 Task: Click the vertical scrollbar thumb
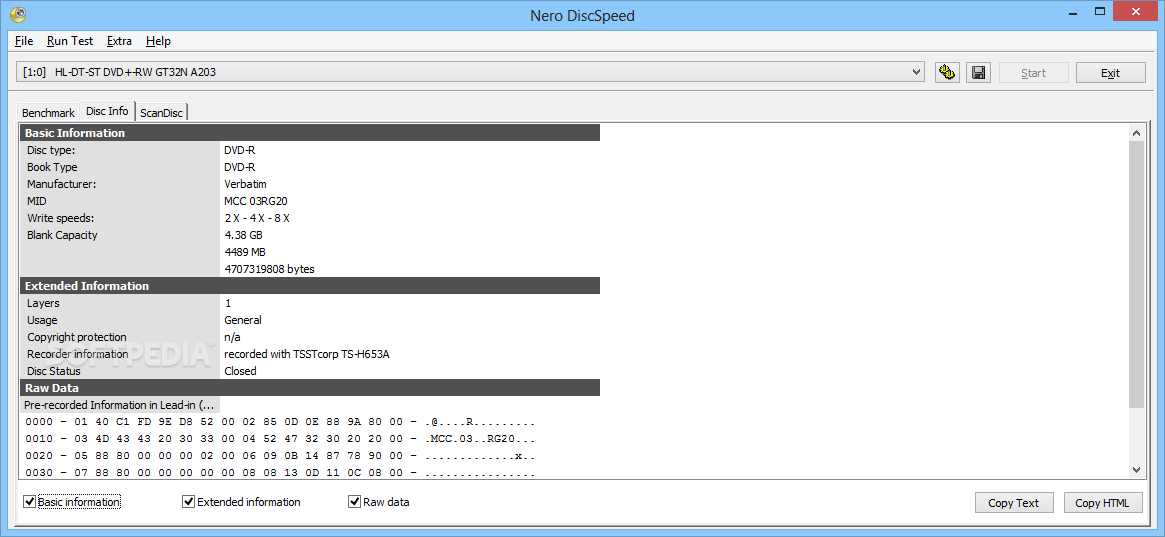pyautogui.click(x=1136, y=274)
